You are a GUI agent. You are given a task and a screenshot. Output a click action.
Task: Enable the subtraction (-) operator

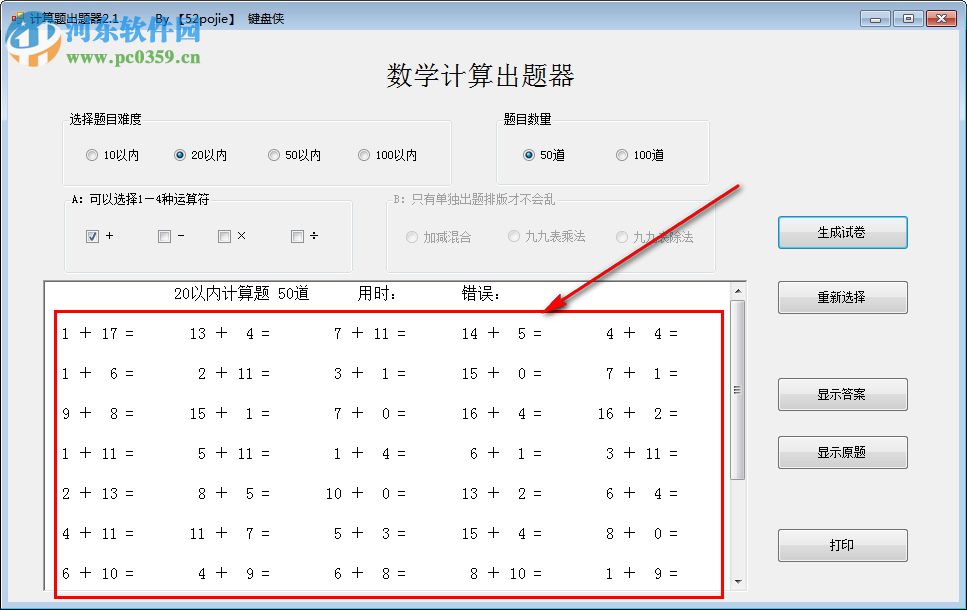[x=162, y=236]
